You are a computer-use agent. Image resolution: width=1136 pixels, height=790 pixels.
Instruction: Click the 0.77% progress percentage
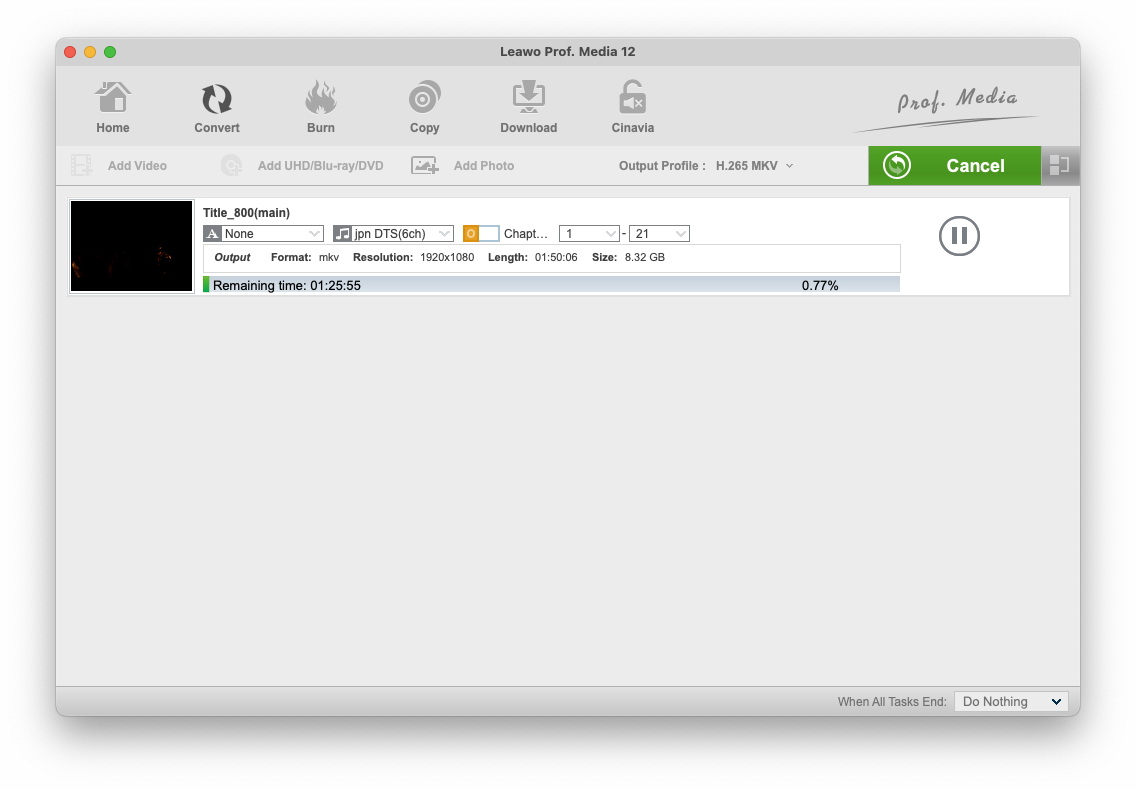[x=819, y=286]
